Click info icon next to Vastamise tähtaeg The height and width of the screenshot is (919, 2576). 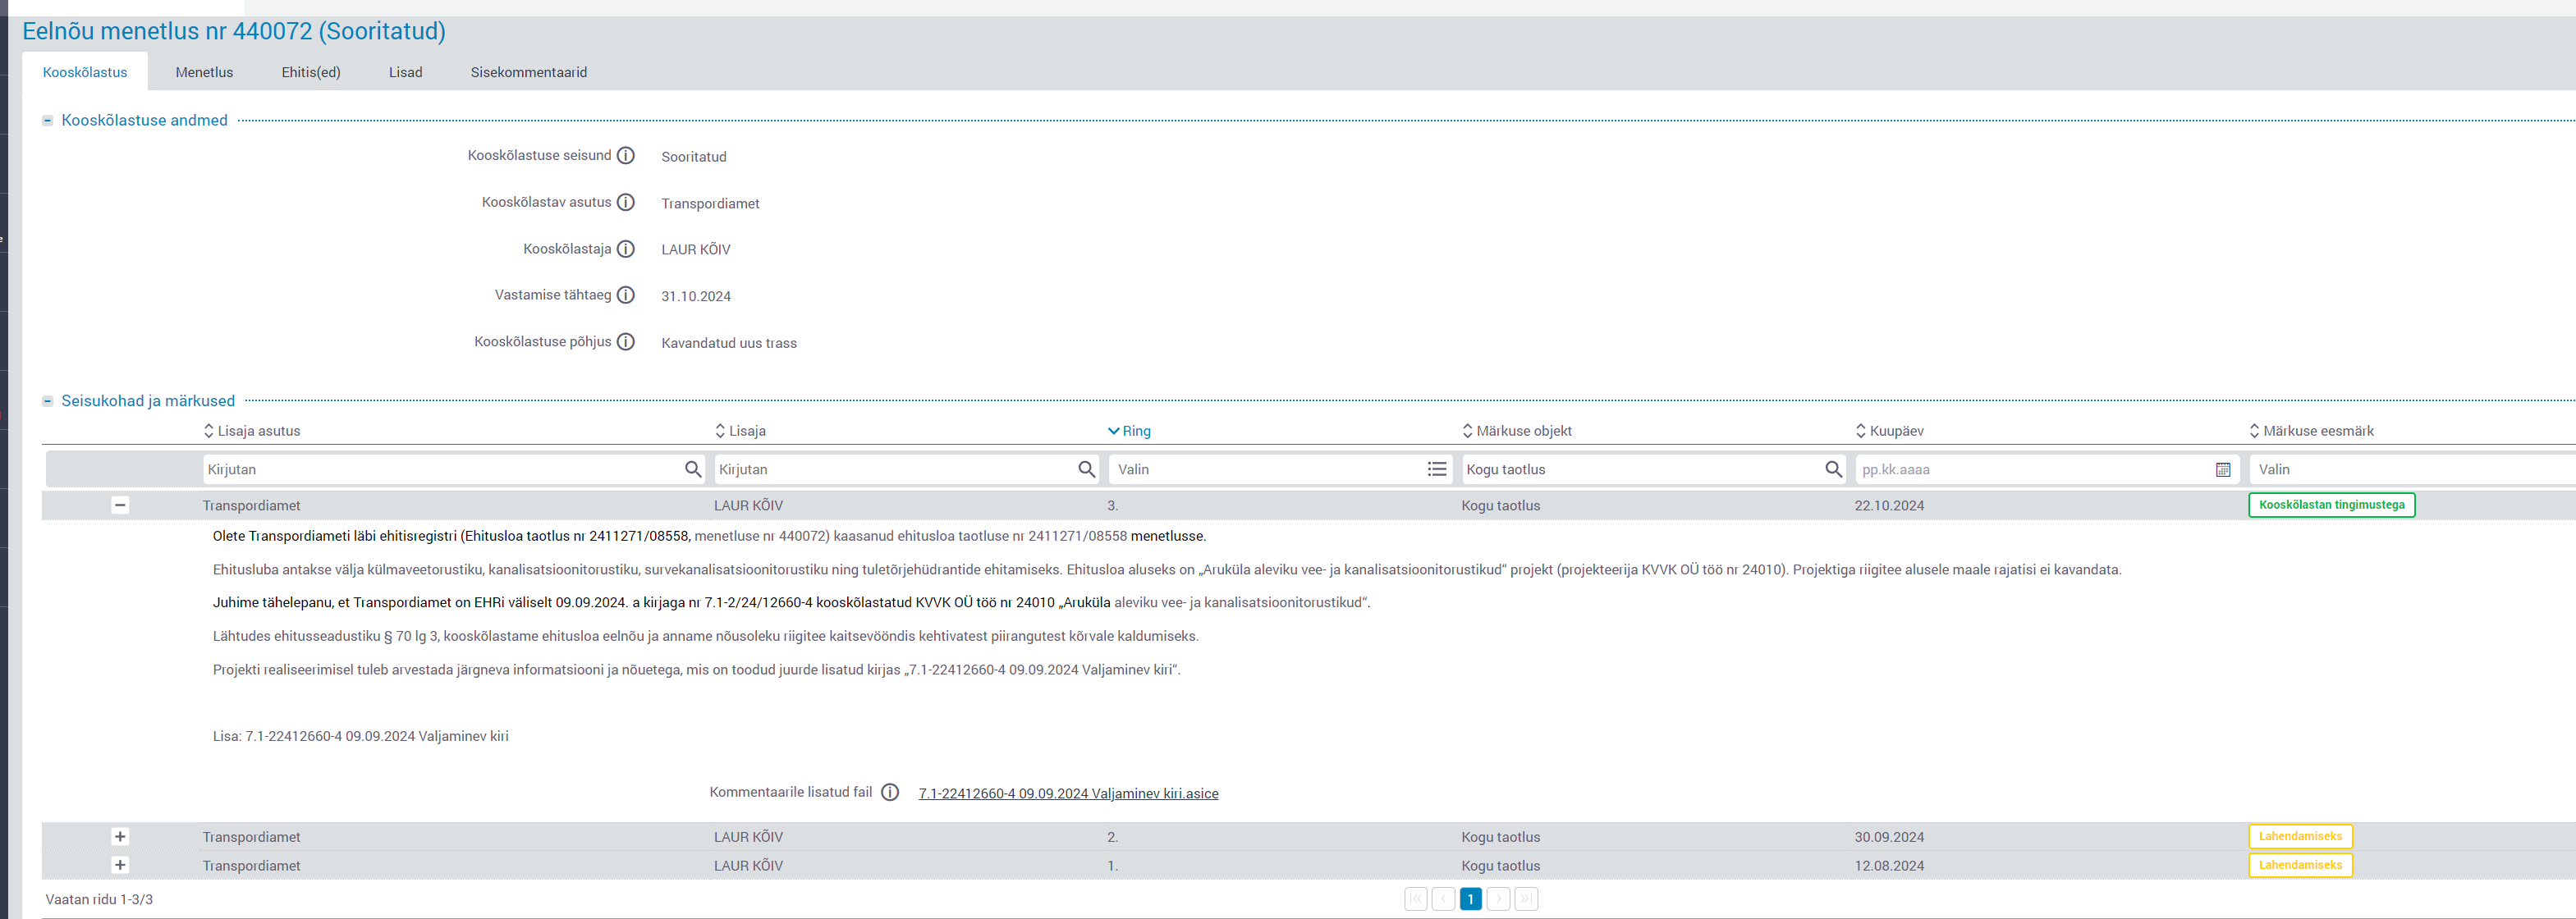pos(625,295)
